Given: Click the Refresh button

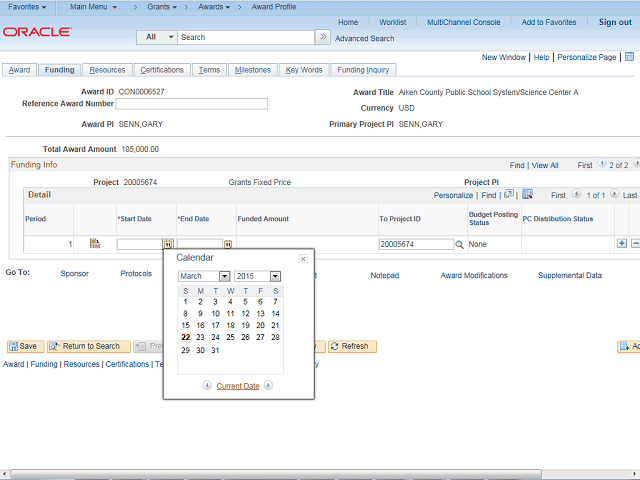Looking at the screenshot, I should click(x=352, y=346).
